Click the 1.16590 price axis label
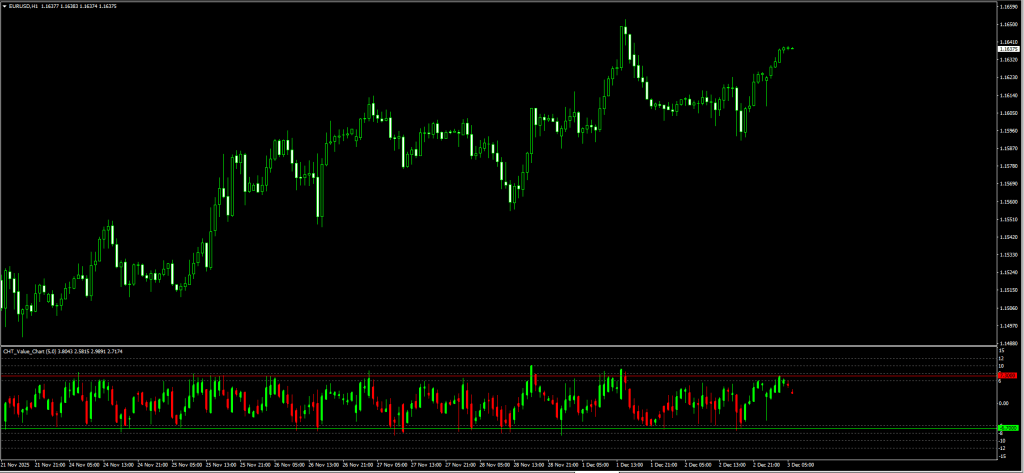 point(1009,7)
